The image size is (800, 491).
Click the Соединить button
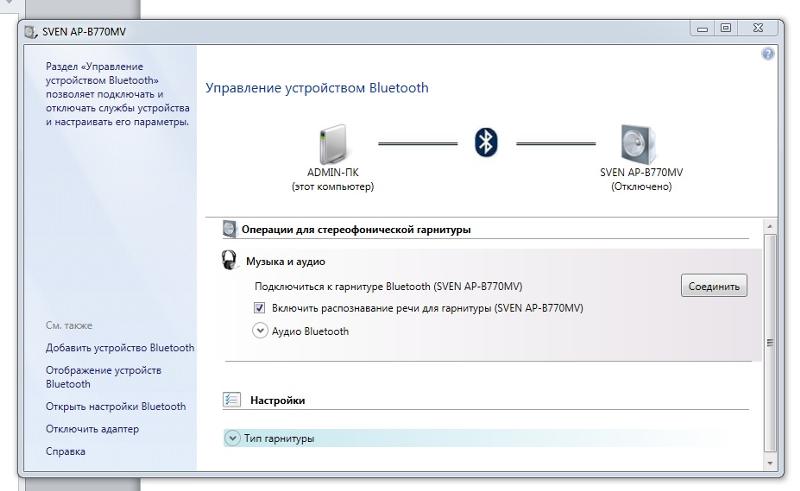714,286
